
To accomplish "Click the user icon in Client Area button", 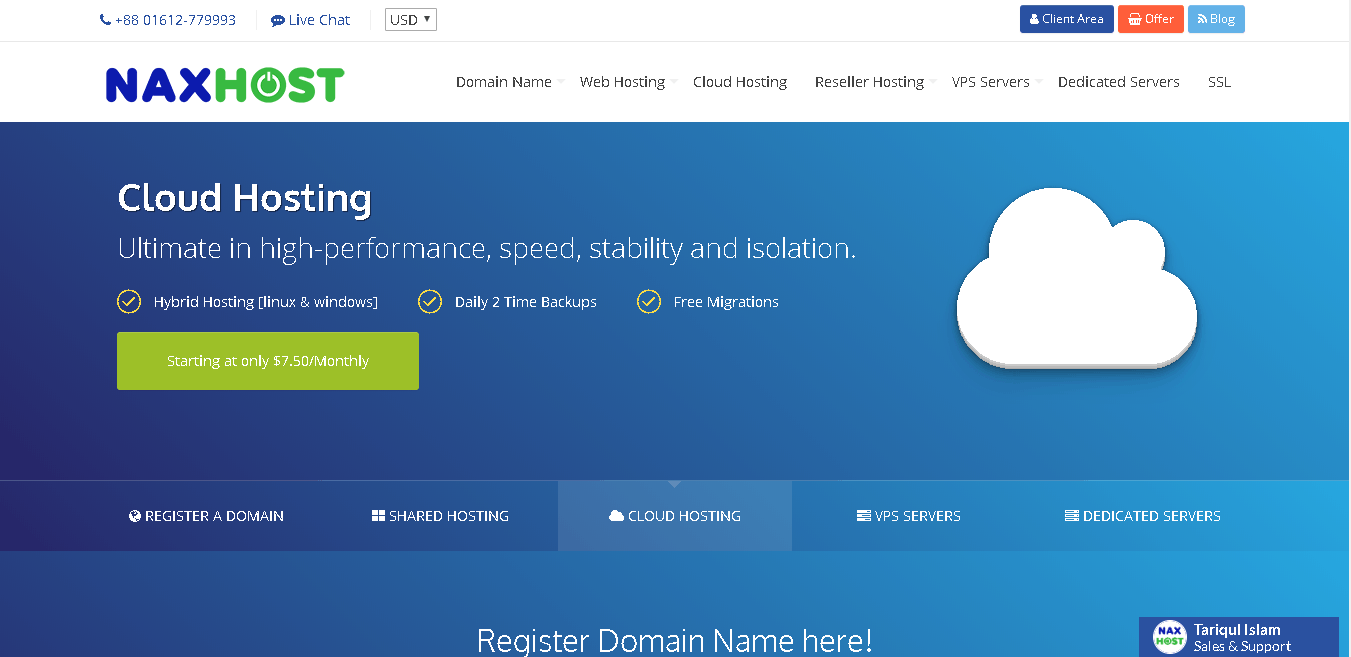I will click(x=1034, y=19).
